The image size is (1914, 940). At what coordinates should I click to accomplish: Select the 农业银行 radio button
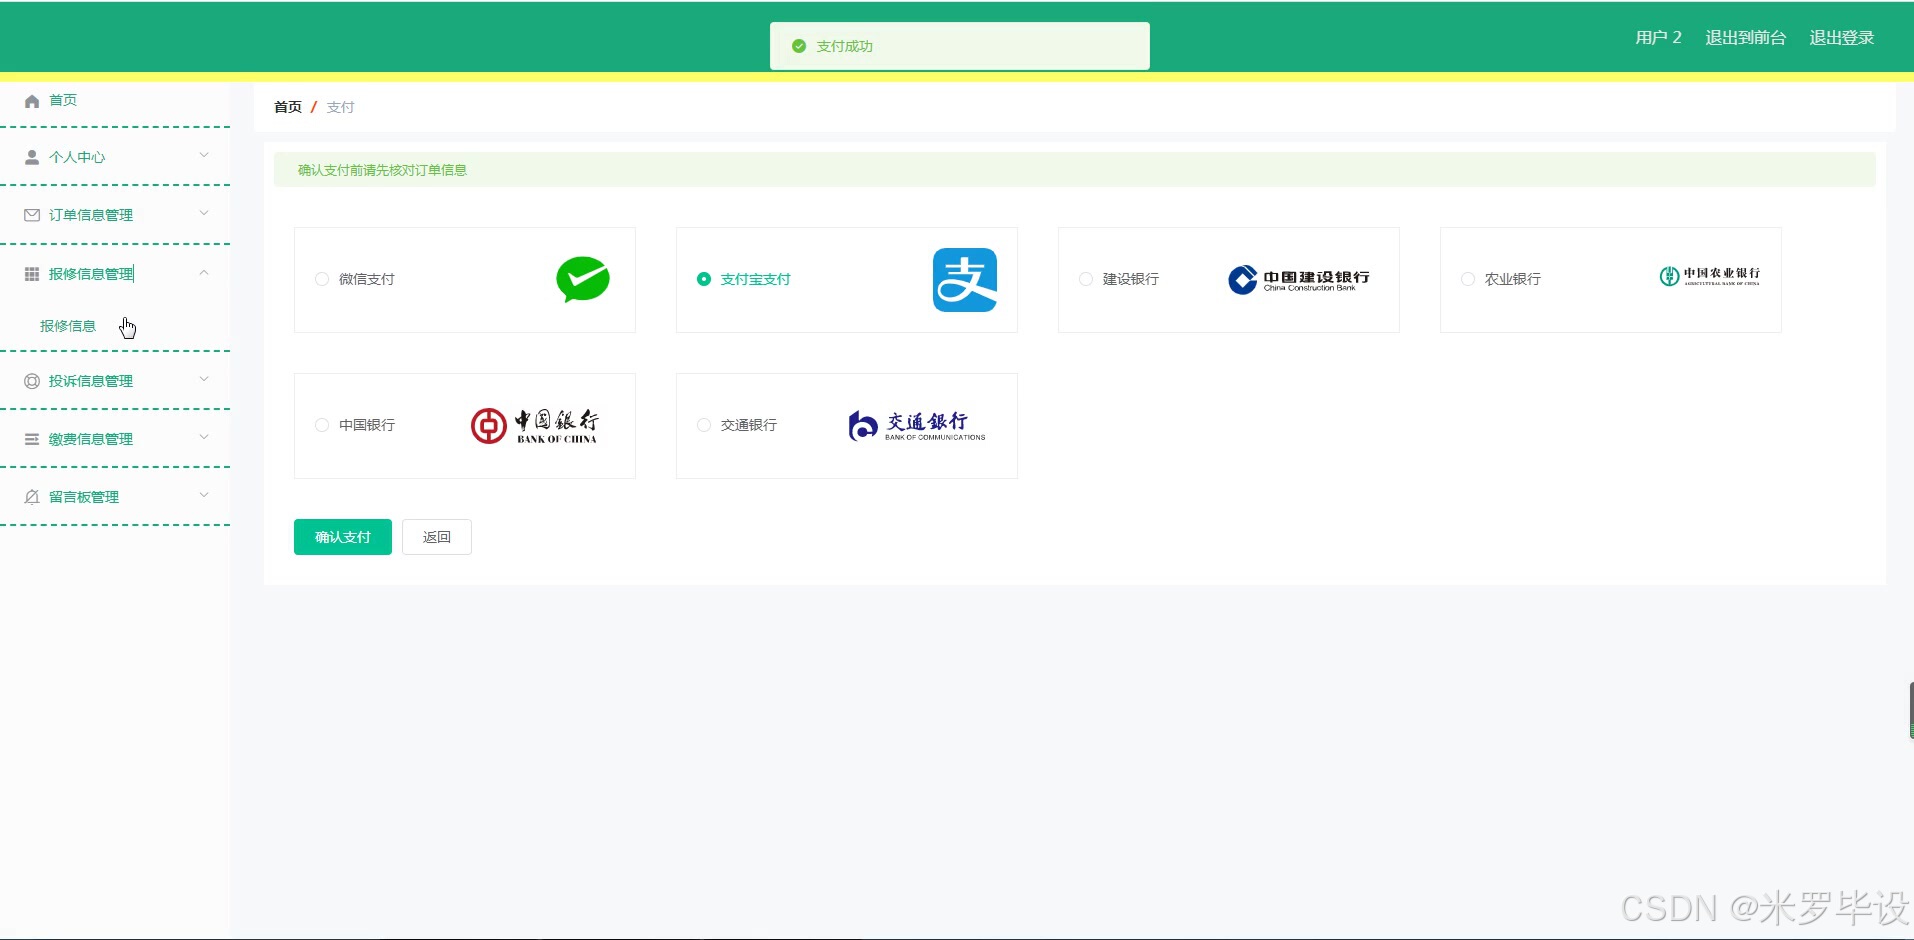pyautogui.click(x=1468, y=279)
